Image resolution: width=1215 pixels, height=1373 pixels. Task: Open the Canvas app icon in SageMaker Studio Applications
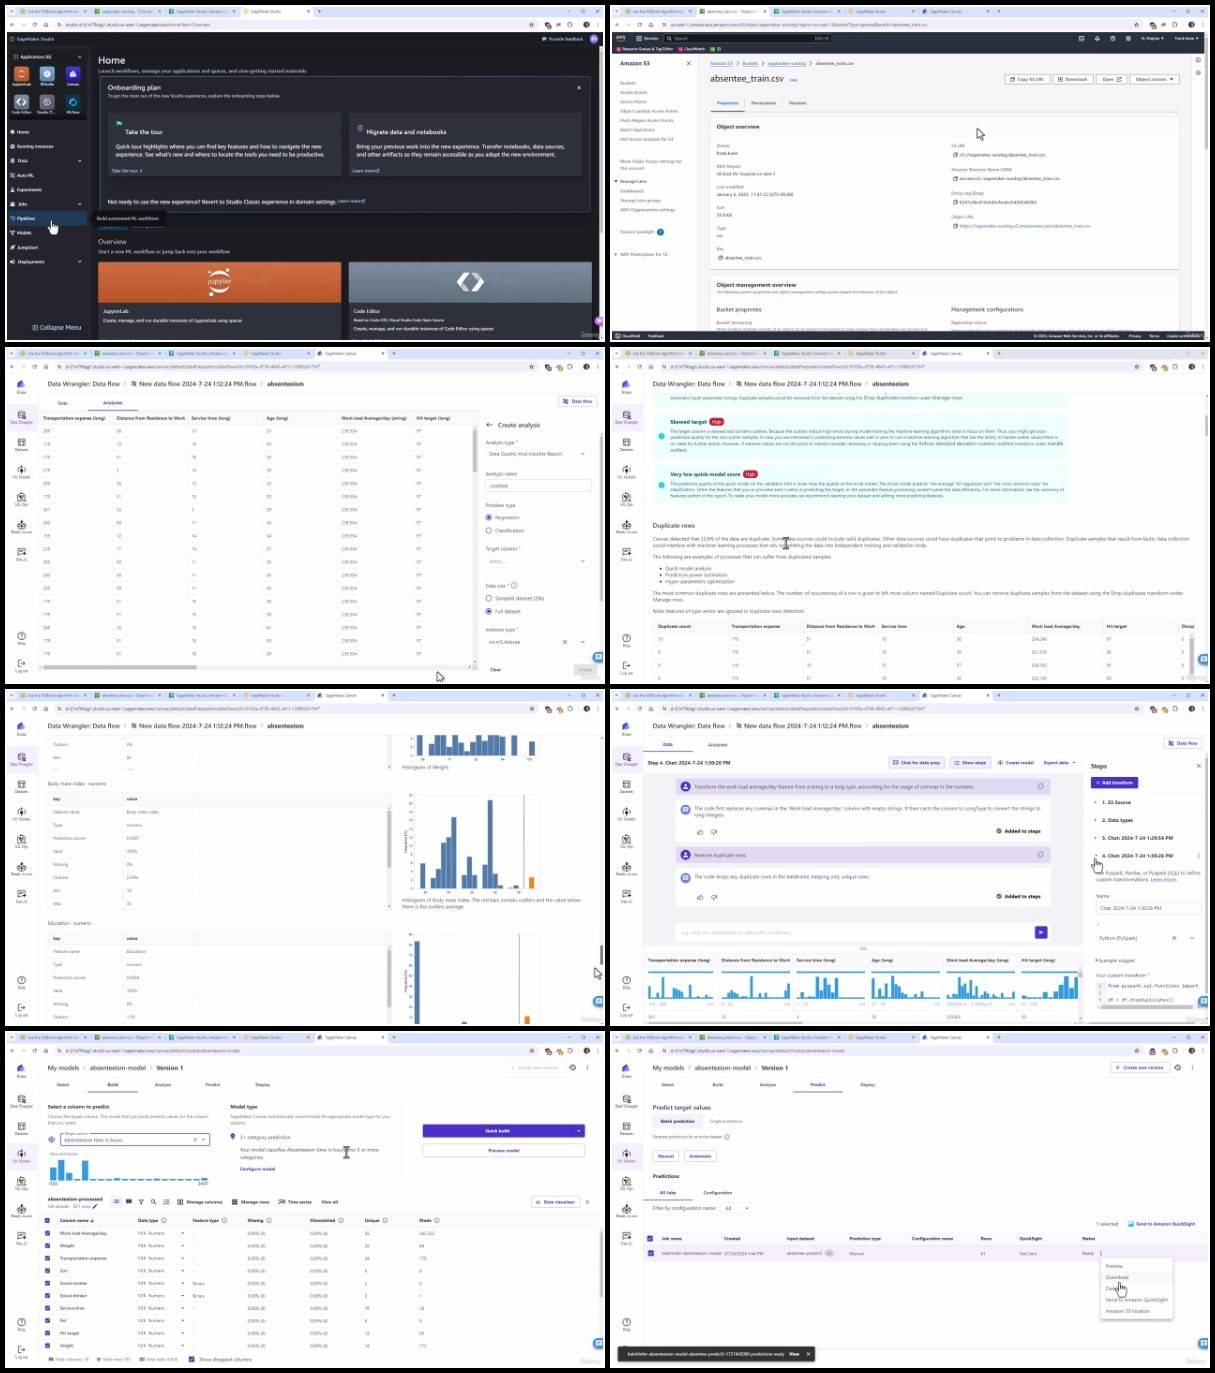pyautogui.click(x=72, y=75)
